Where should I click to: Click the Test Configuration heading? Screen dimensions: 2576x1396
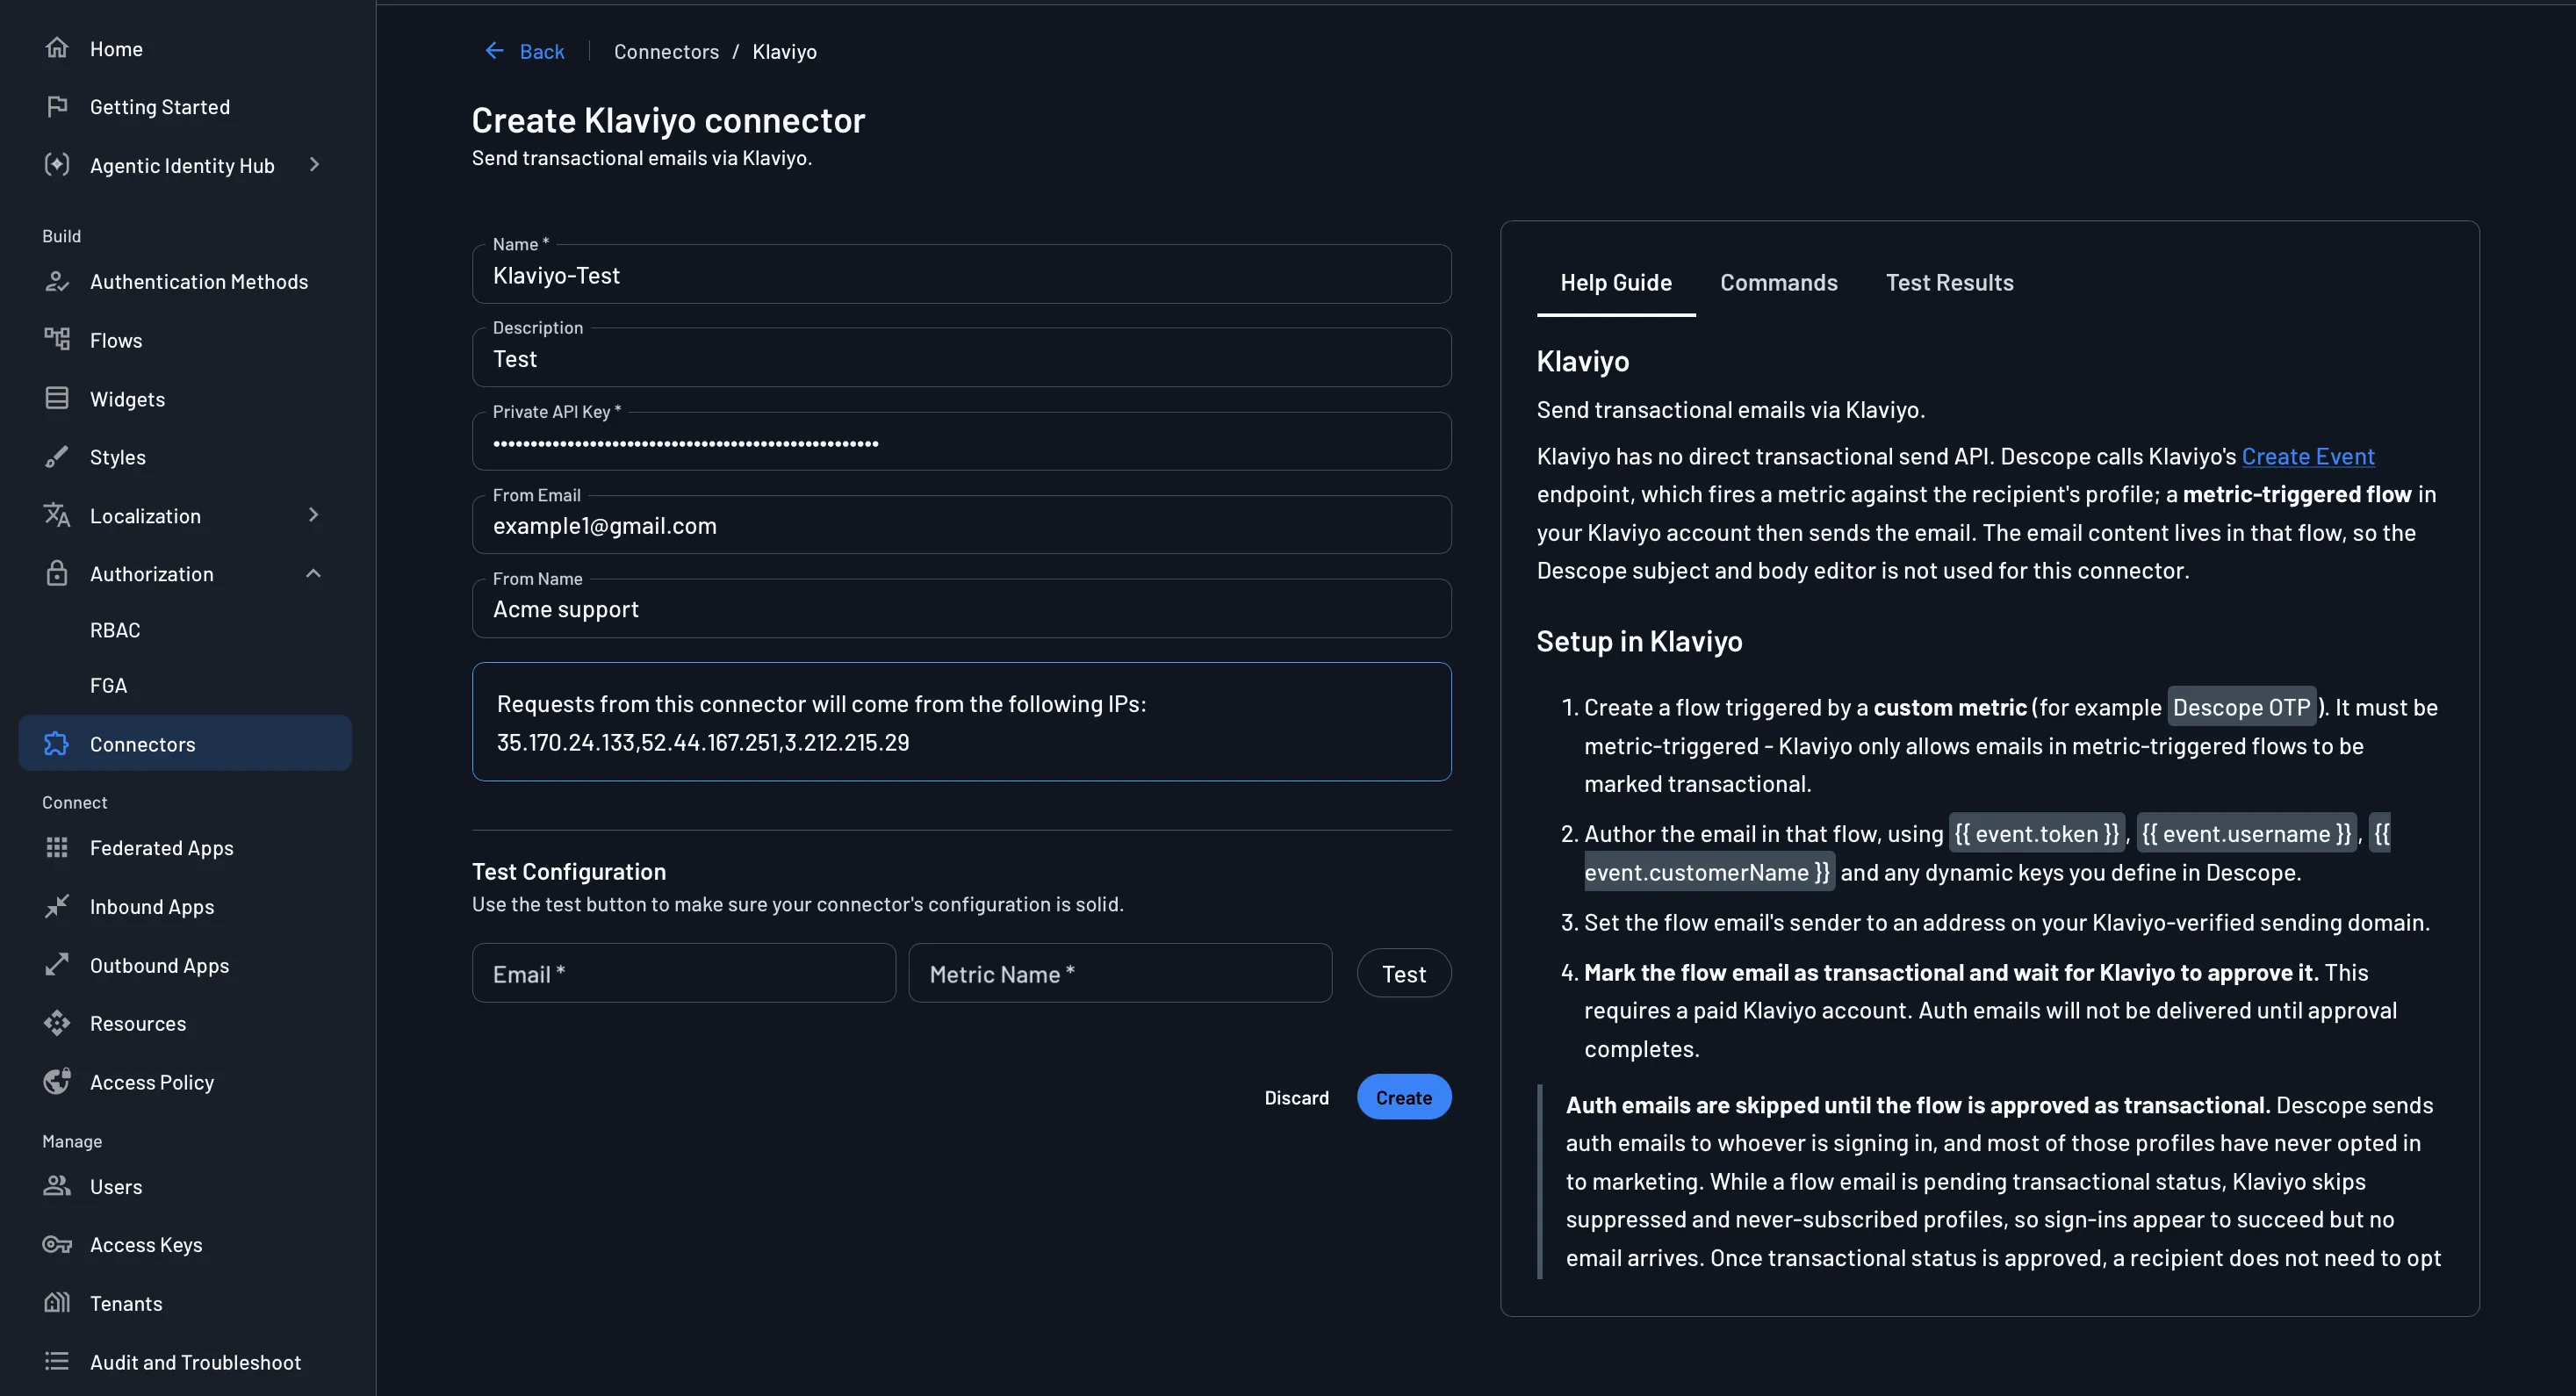coord(569,871)
